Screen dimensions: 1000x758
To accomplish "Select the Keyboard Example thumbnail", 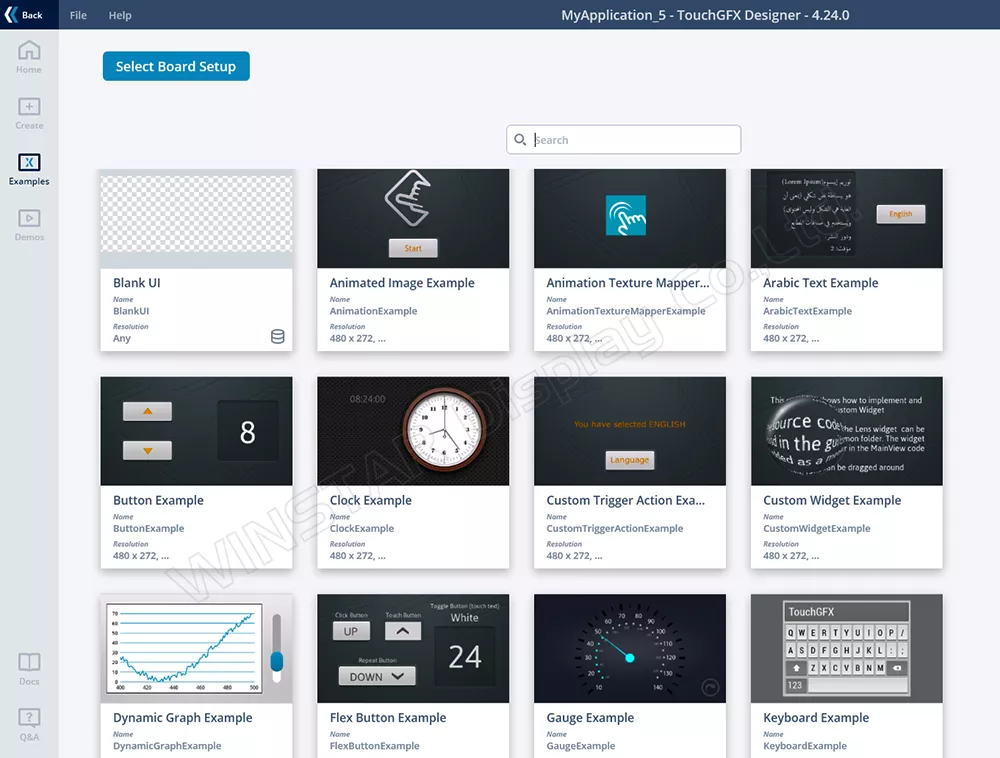I will [846, 648].
